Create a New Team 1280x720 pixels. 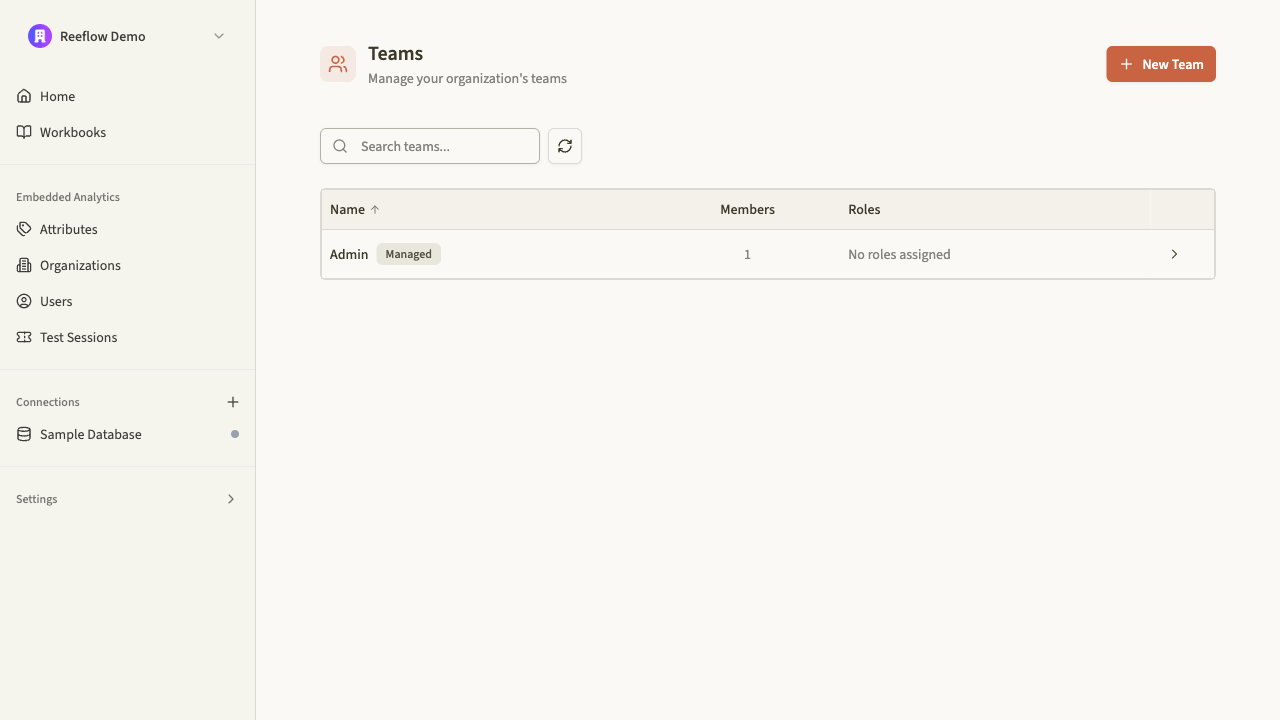pos(1160,64)
